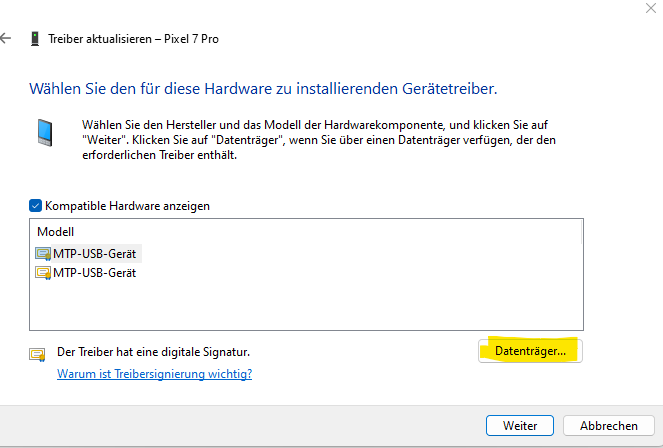Uncheck the Kompatible Hardware anzeigen checkbox

point(37,205)
